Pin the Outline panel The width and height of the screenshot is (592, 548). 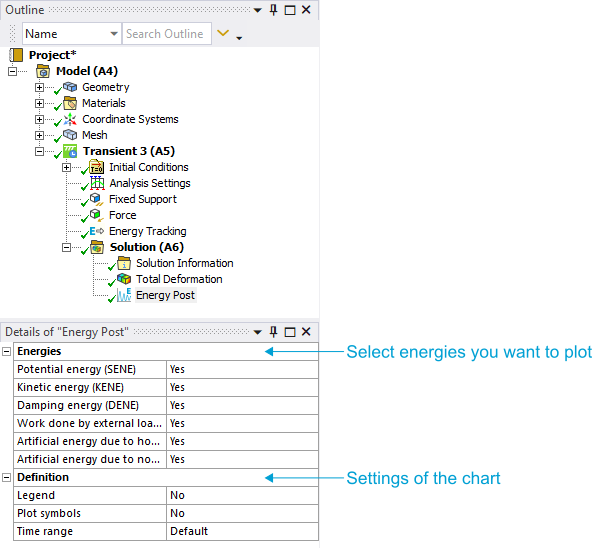coord(274,10)
